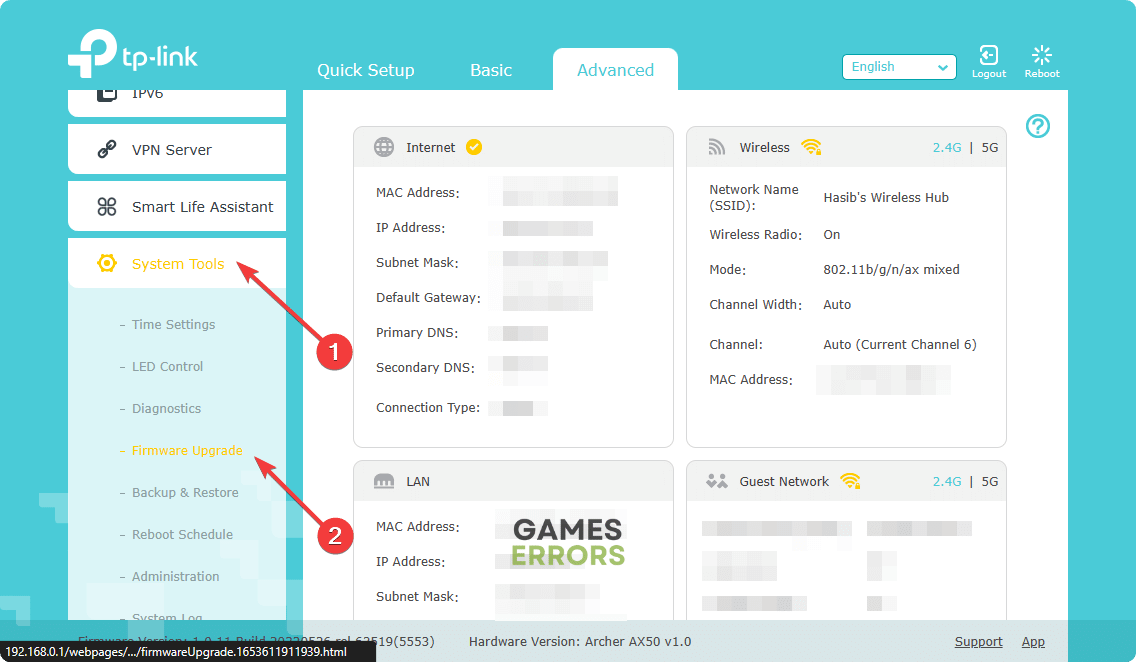Click the Guest Network panel title

pos(784,482)
